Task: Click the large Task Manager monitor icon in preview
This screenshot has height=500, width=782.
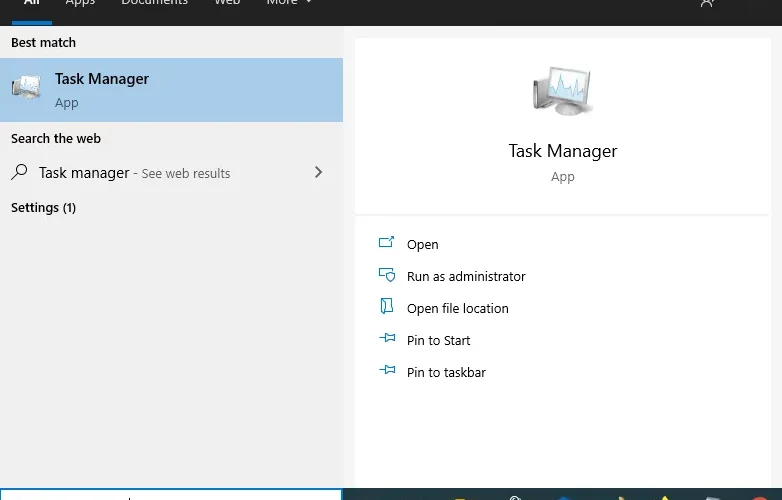Action: coord(562,91)
